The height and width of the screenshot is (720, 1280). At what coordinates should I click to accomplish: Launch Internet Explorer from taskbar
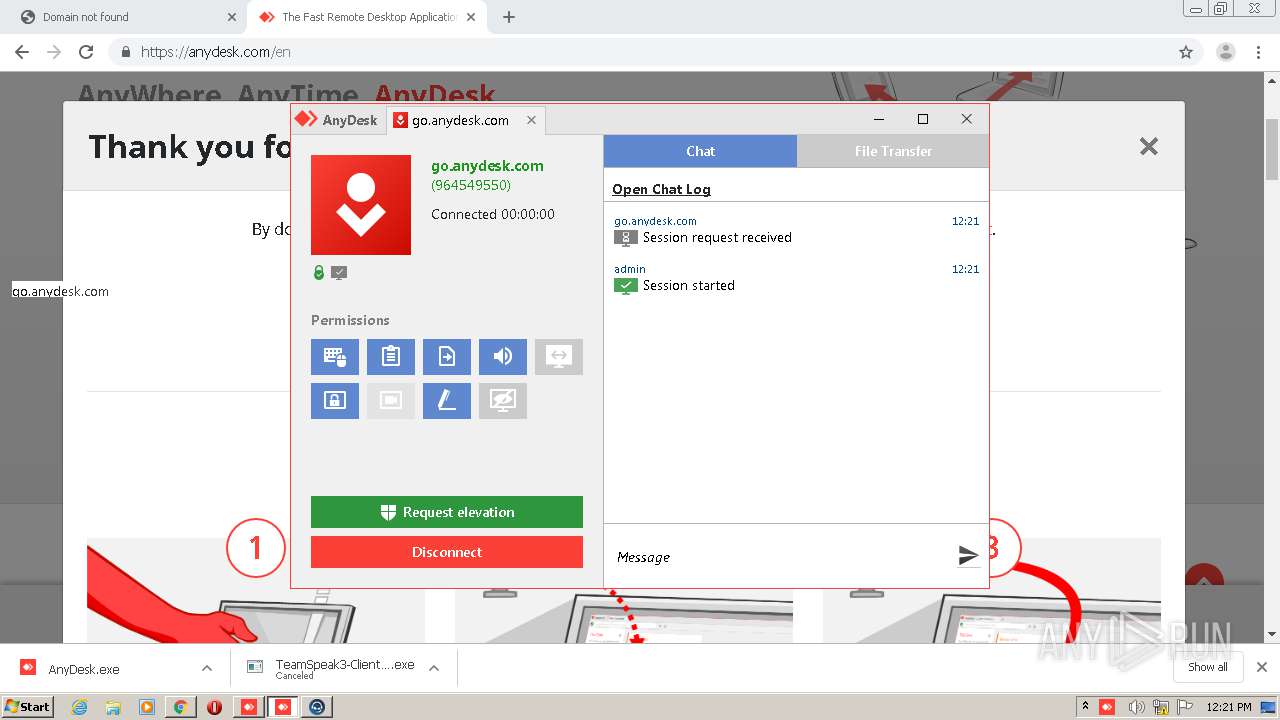pos(80,707)
